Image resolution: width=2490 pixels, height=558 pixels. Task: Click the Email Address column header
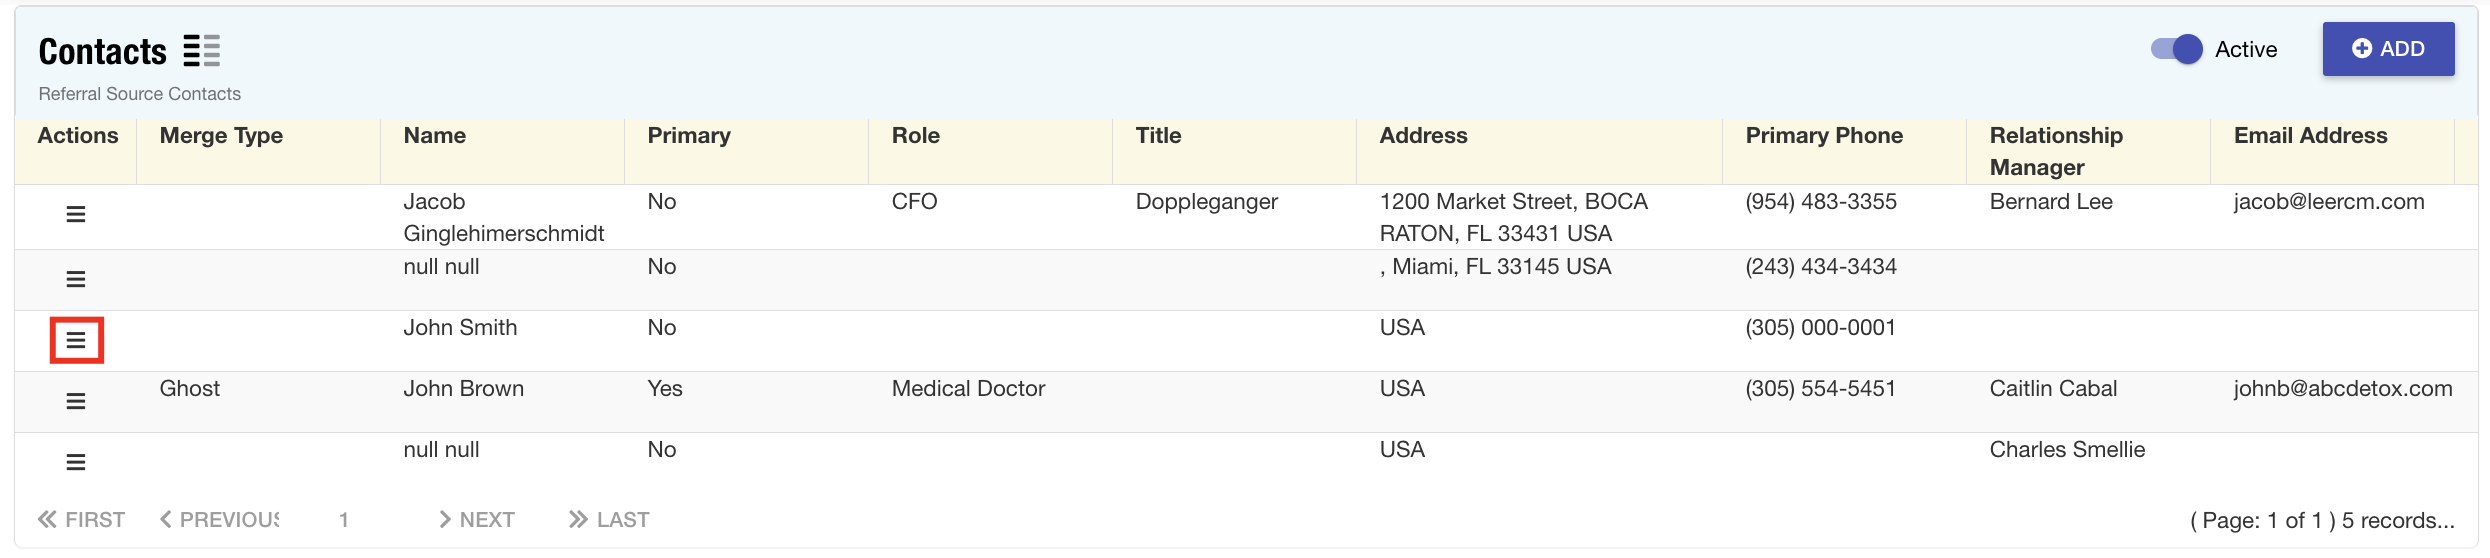[2310, 136]
